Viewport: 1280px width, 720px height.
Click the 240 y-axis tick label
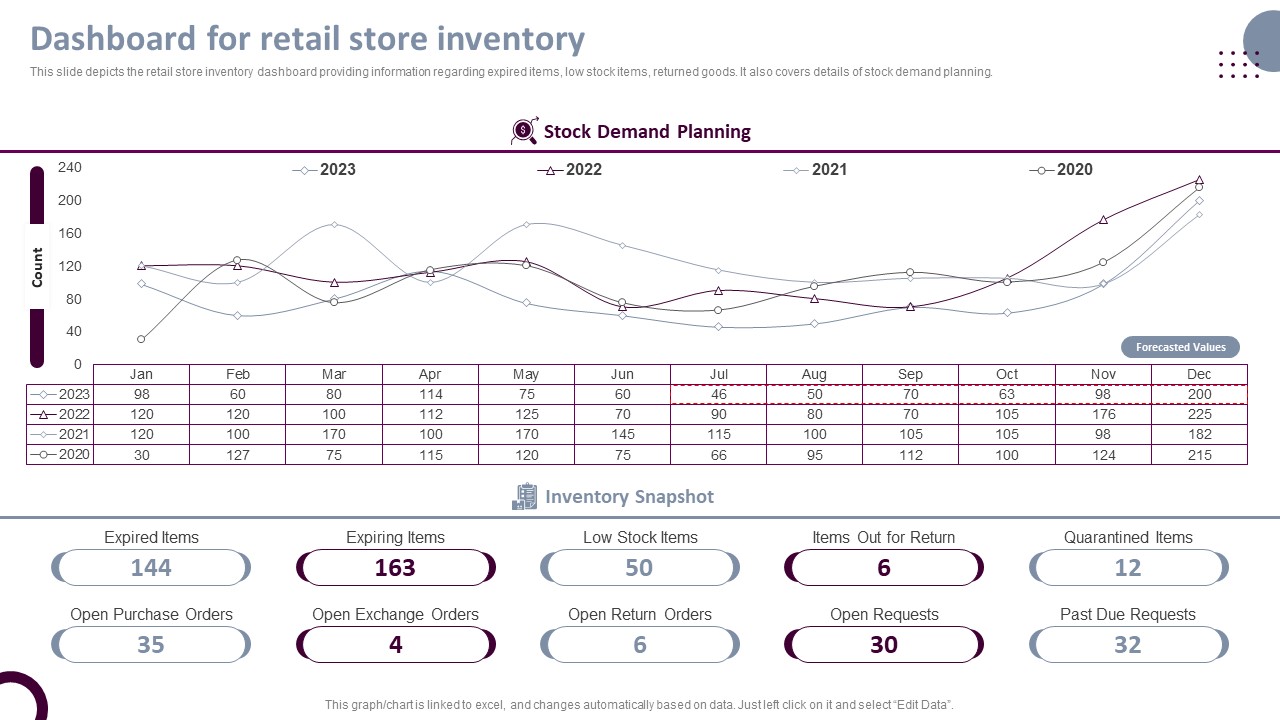(69, 167)
